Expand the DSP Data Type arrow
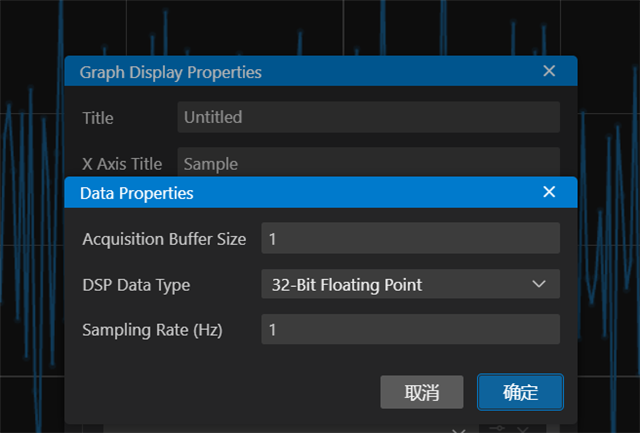640x433 pixels. 540,285
